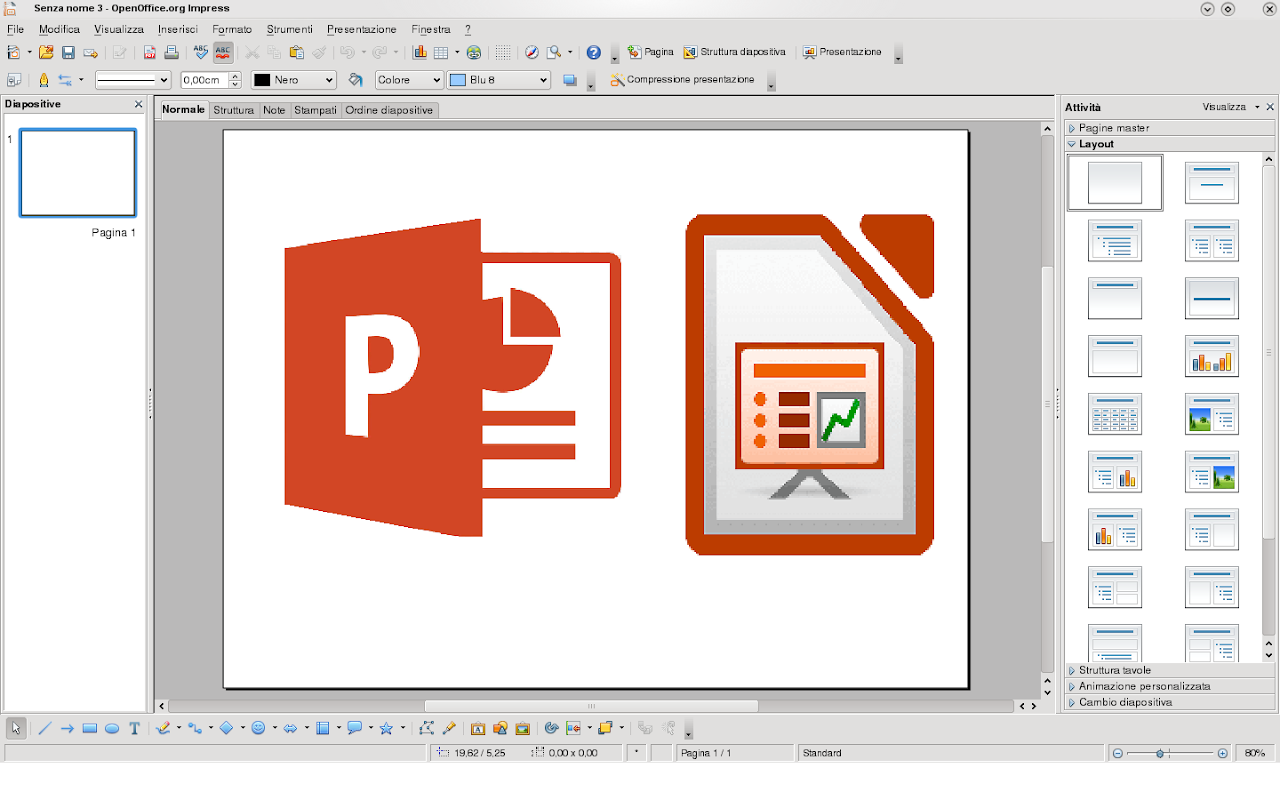Viewport: 1280px width, 800px height.
Task: Click the Compressione presentazione button
Action: coord(682,80)
